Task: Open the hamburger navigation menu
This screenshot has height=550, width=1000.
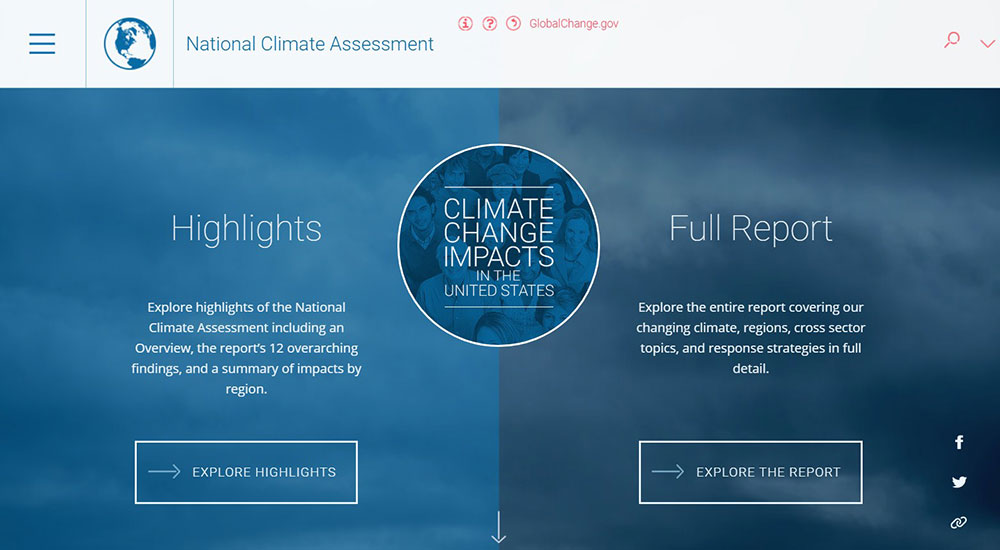Action: coord(42,43)
